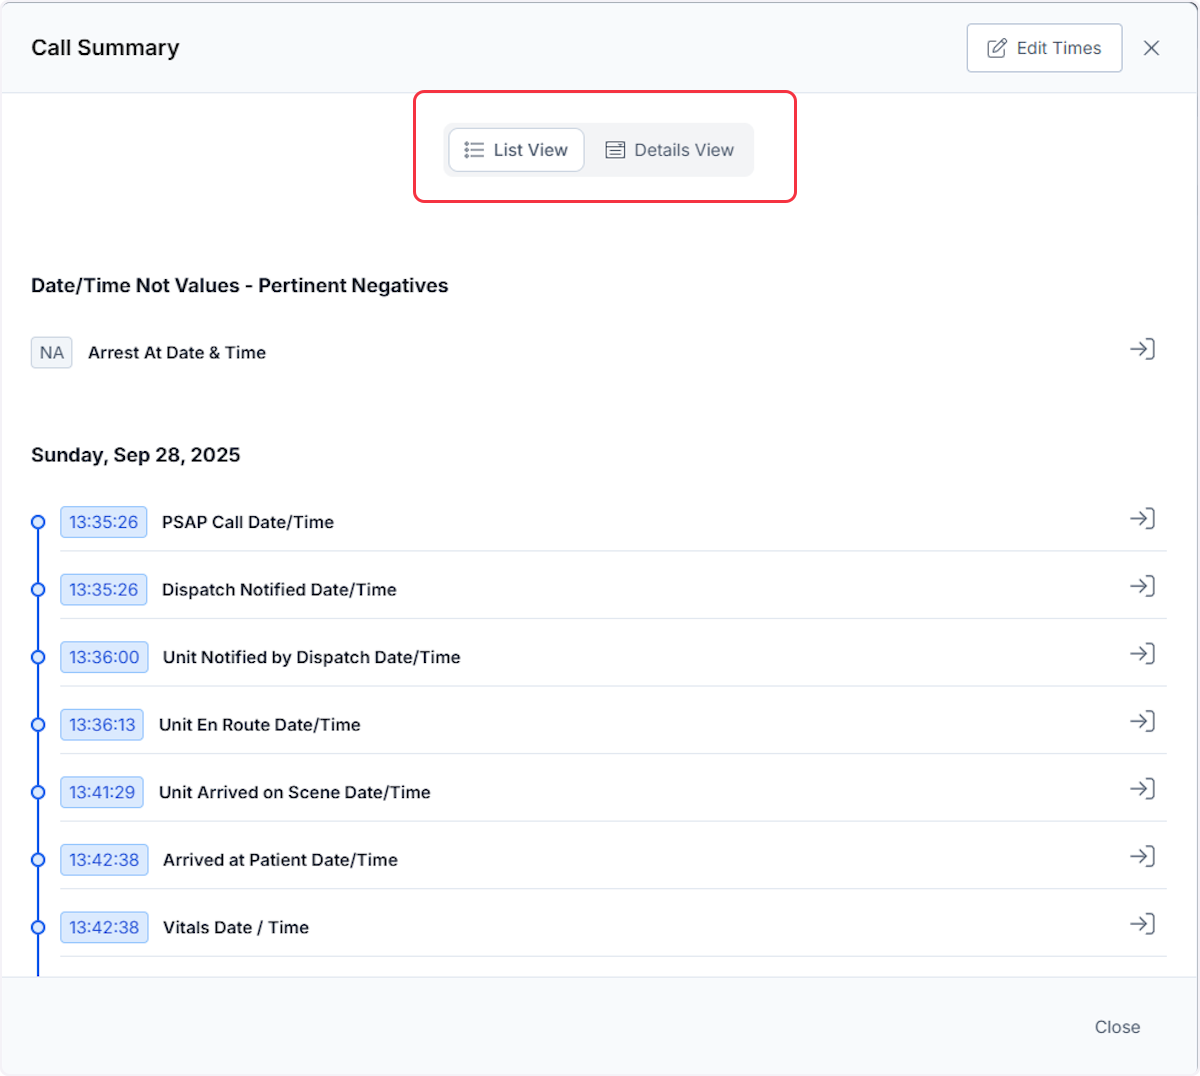
Task: Click 13:42:38 badge for Arrived at Patient
Action: (104, 860)
